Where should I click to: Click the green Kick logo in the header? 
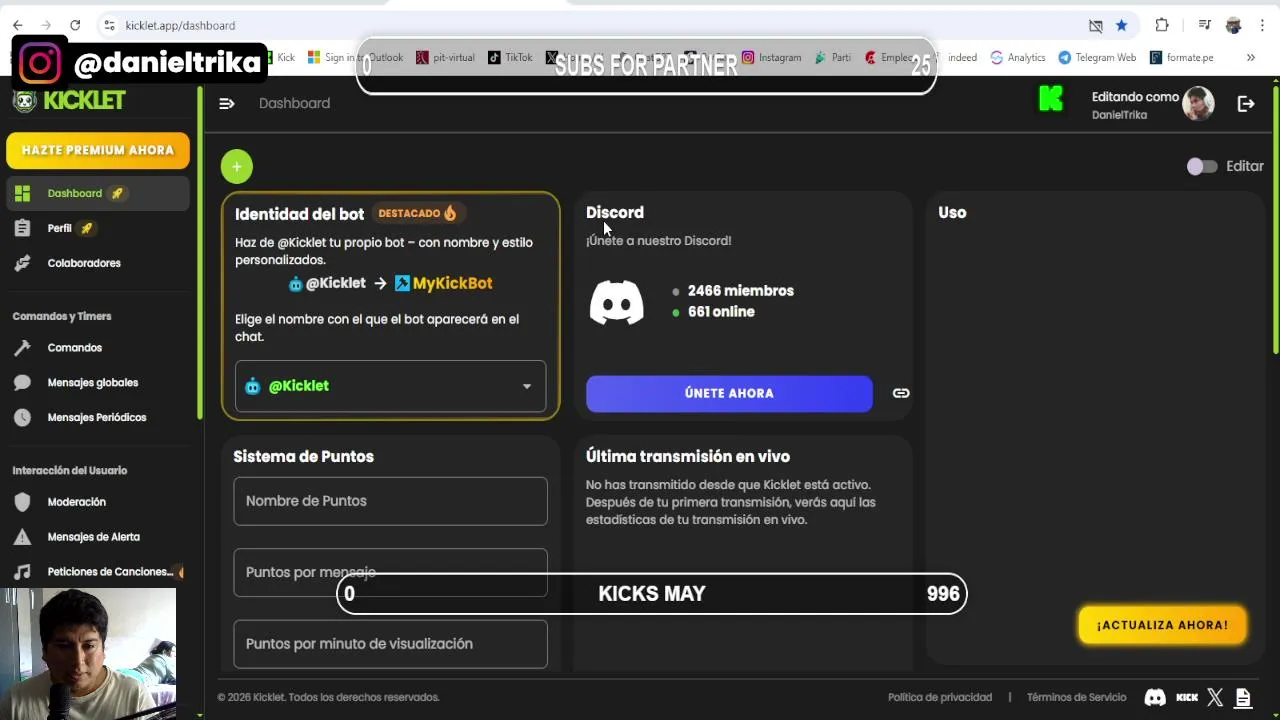(1051, 98)
